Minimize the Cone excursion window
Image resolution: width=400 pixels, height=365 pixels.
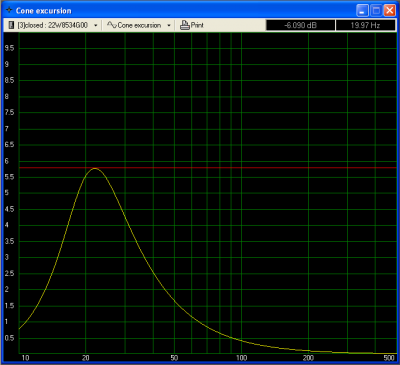coord(362,11)
